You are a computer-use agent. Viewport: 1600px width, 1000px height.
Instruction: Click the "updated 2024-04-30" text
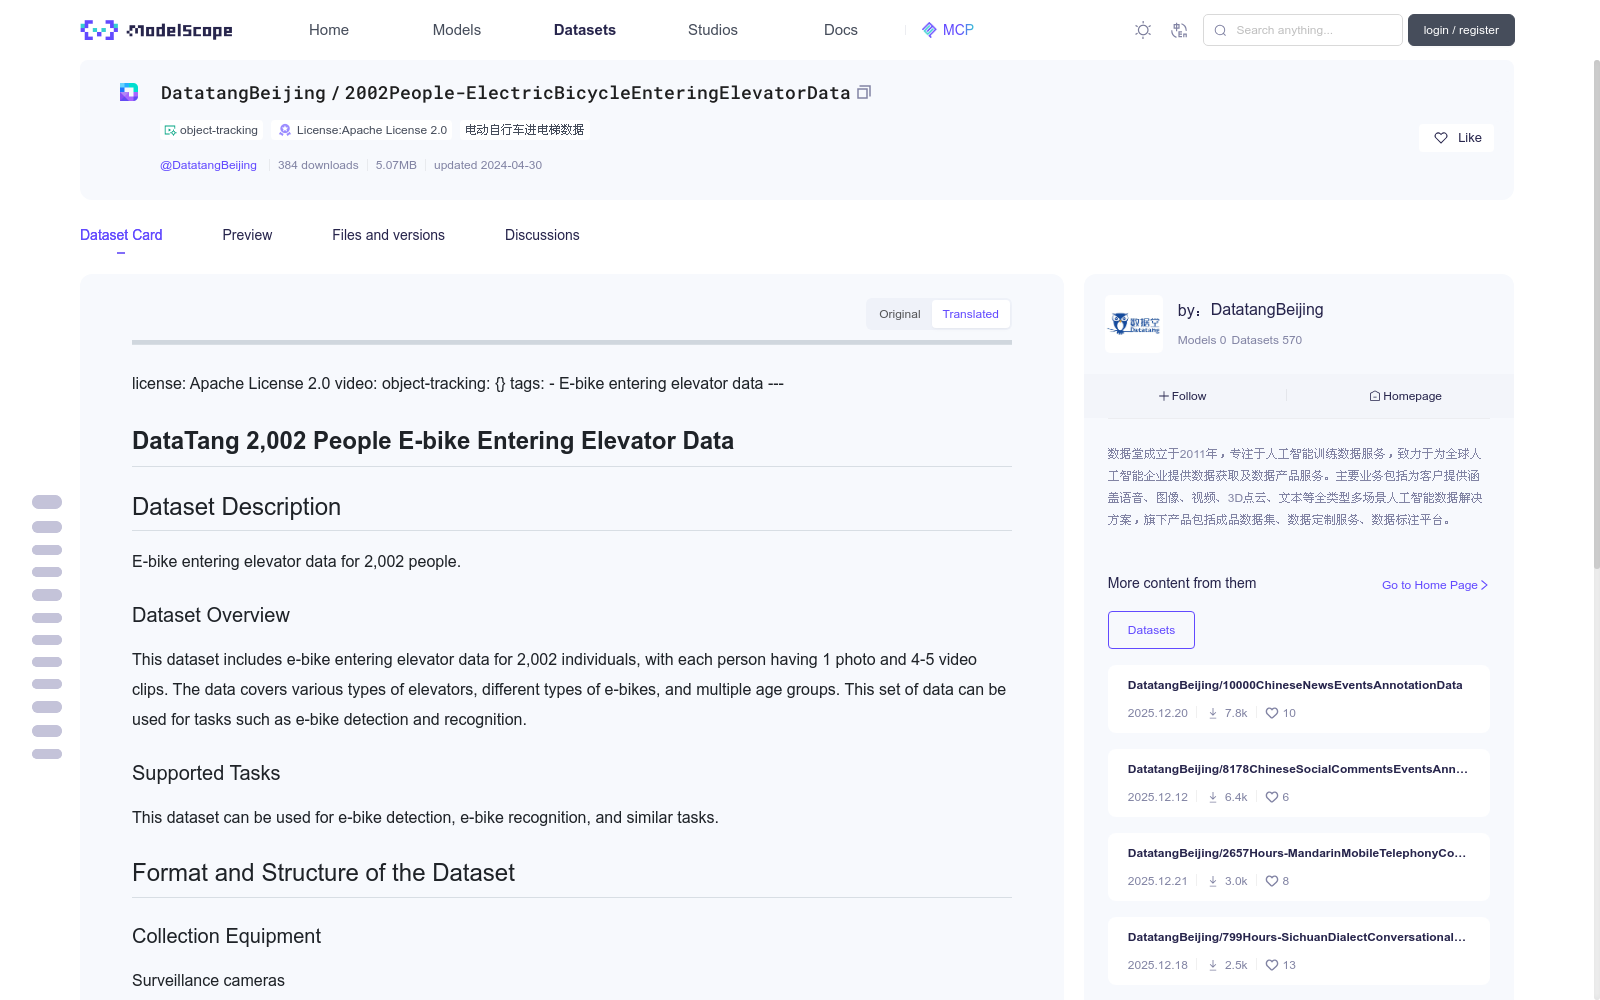(x=488, y=165)
